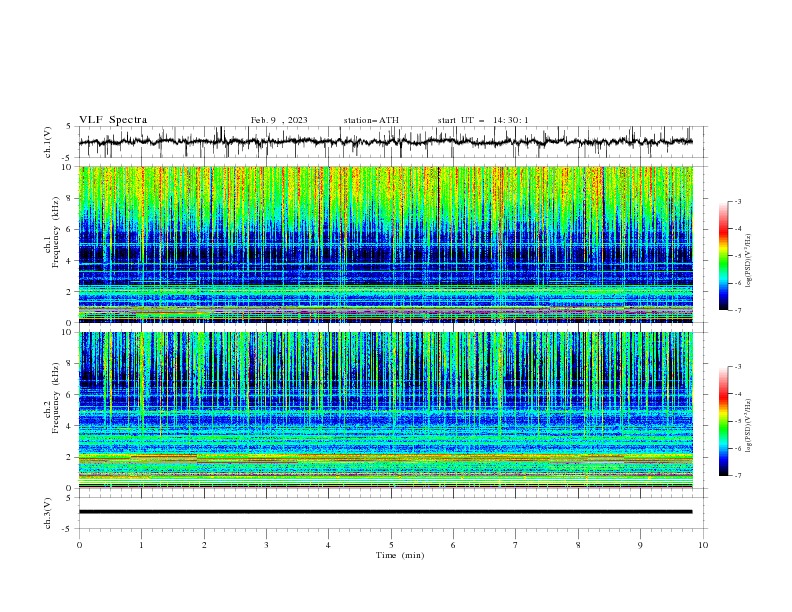Click inside the ch.2 spectrogram plot
Image resolution: width=792 pixels, height=612 pixels.
(x=386, y=410)
